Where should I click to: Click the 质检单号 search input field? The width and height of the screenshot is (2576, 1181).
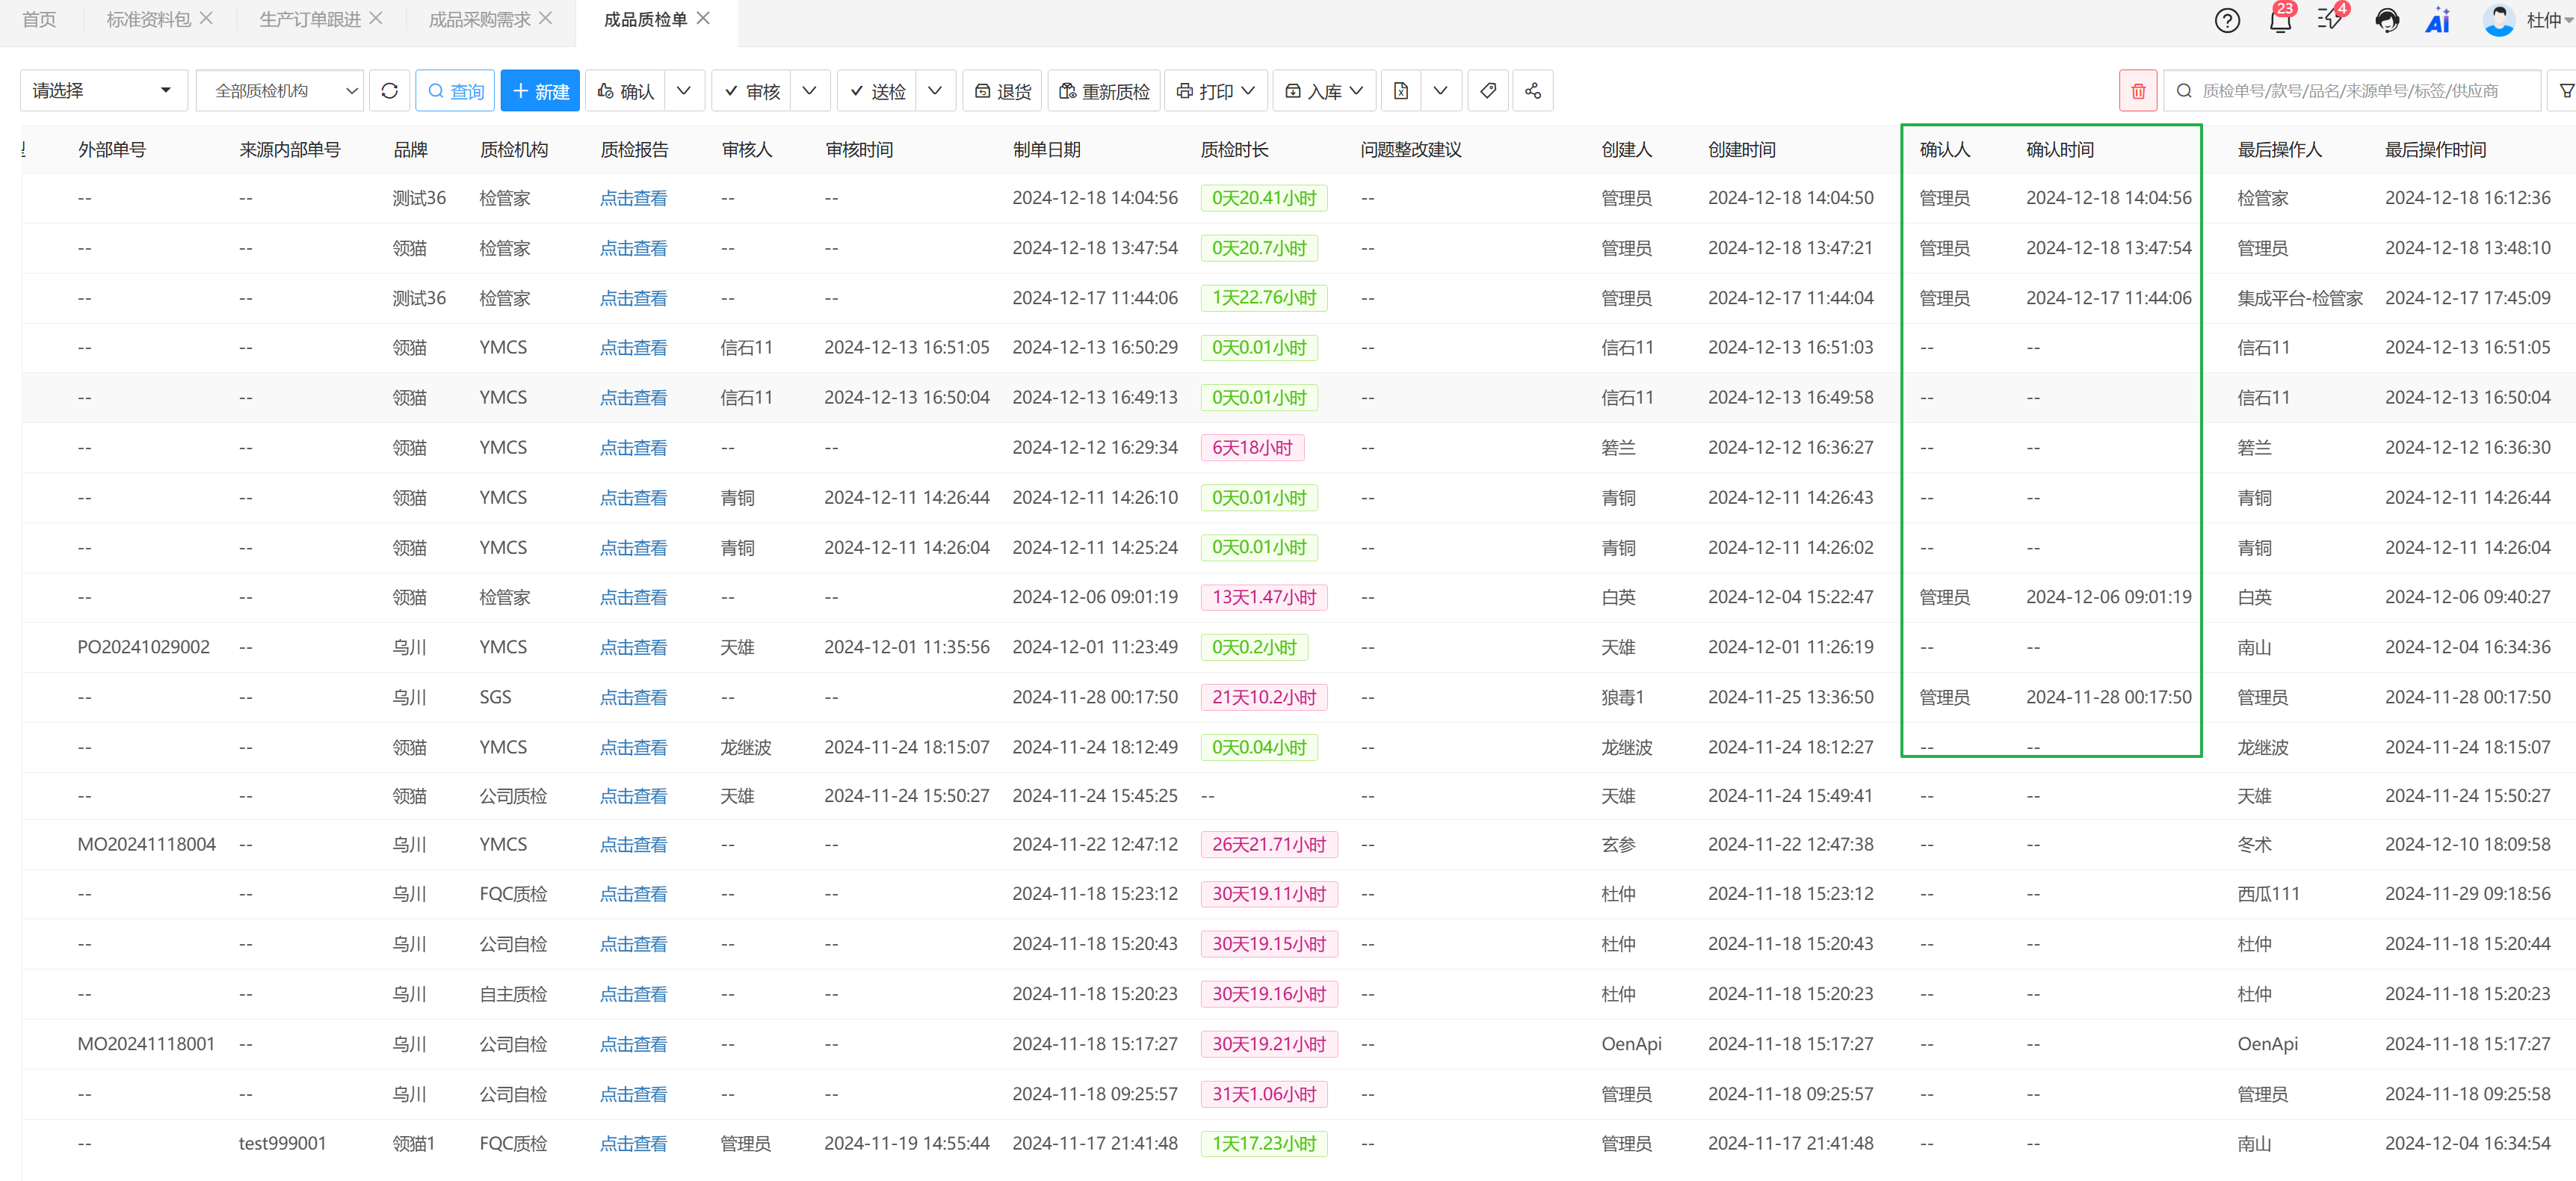pos(2350,91)
